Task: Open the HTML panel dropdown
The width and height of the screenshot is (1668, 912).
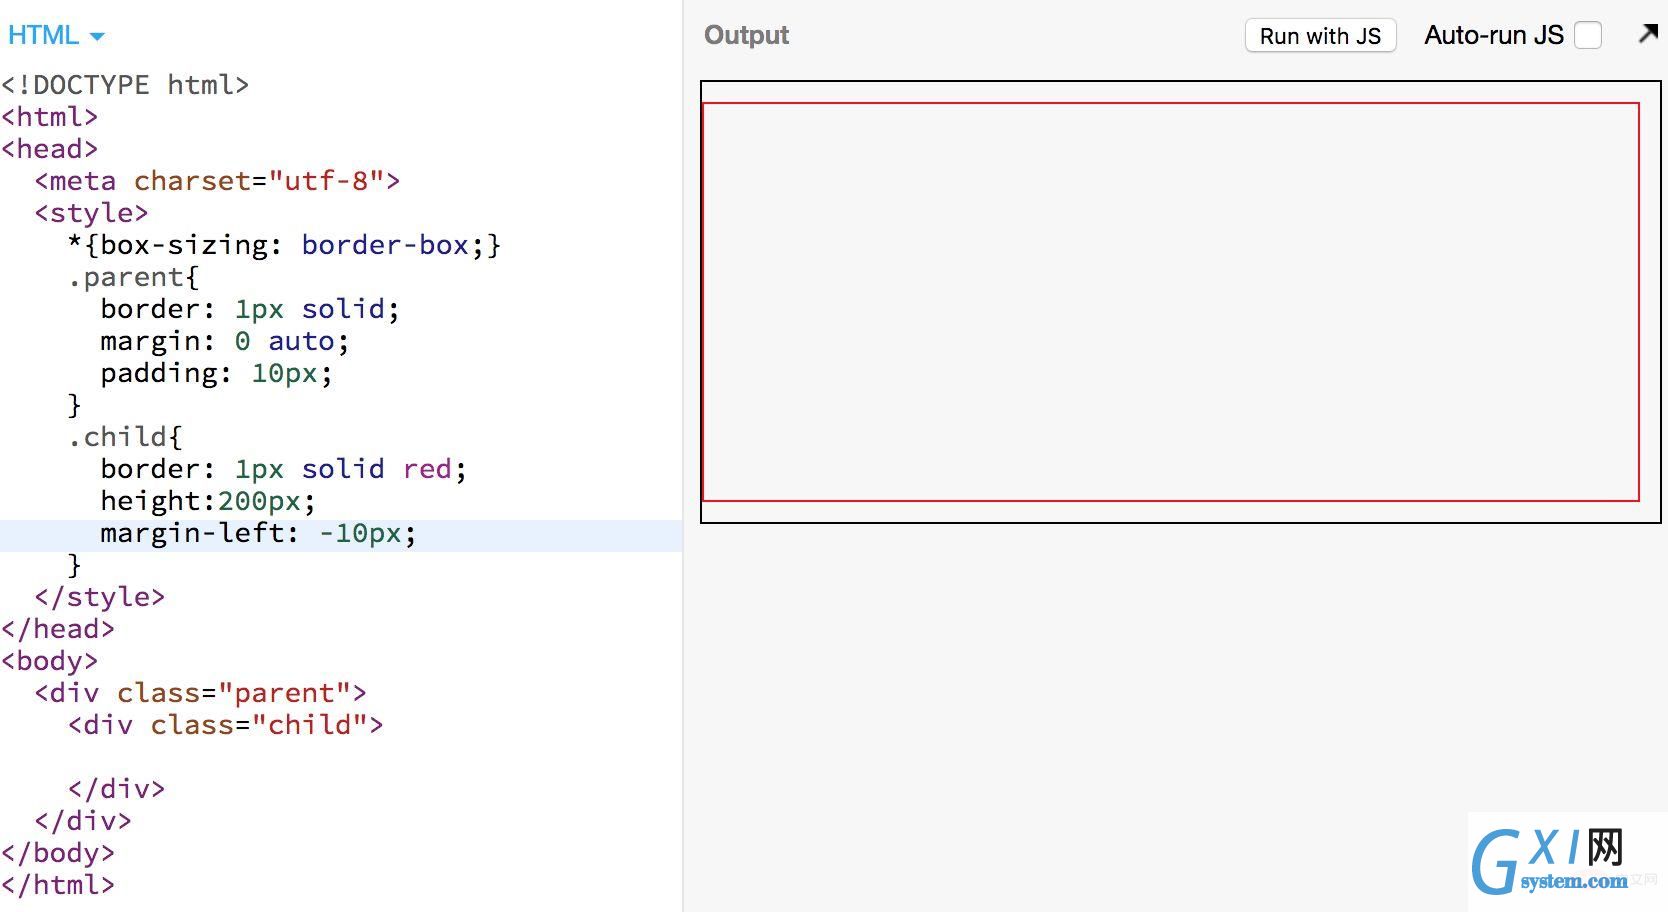Action: pyautogui.click(x=56, y=35)
